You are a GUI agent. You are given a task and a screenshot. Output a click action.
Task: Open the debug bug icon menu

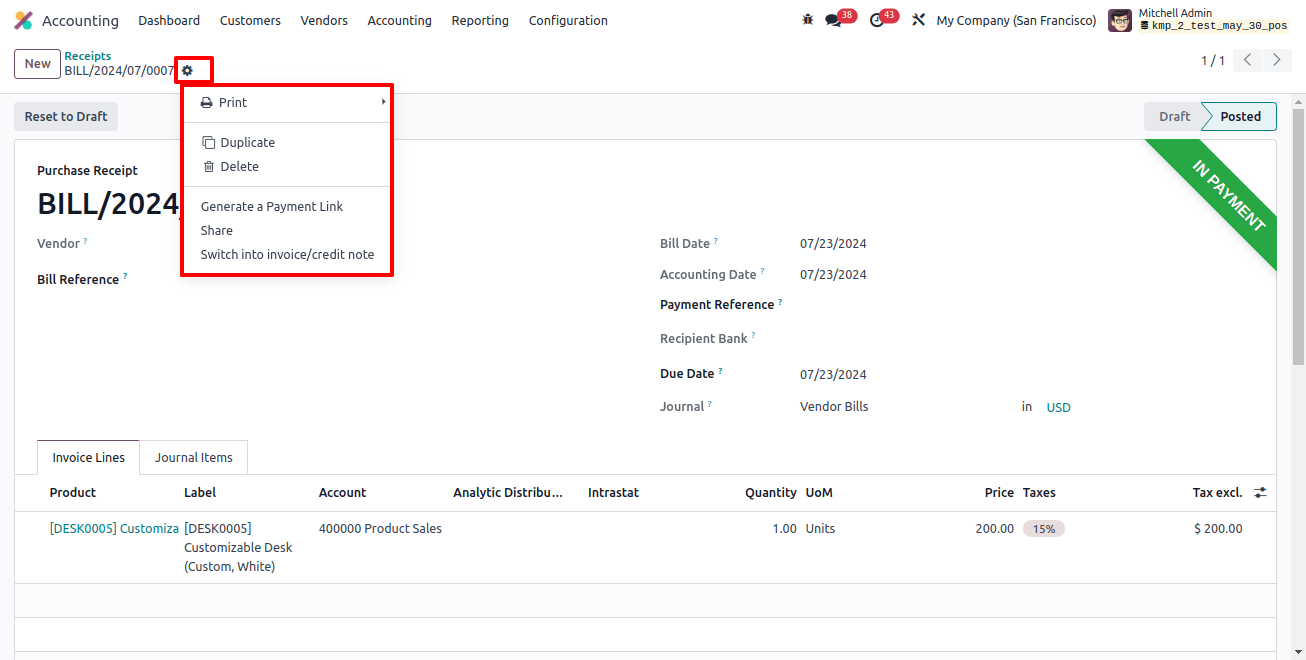tap(808, 20)
